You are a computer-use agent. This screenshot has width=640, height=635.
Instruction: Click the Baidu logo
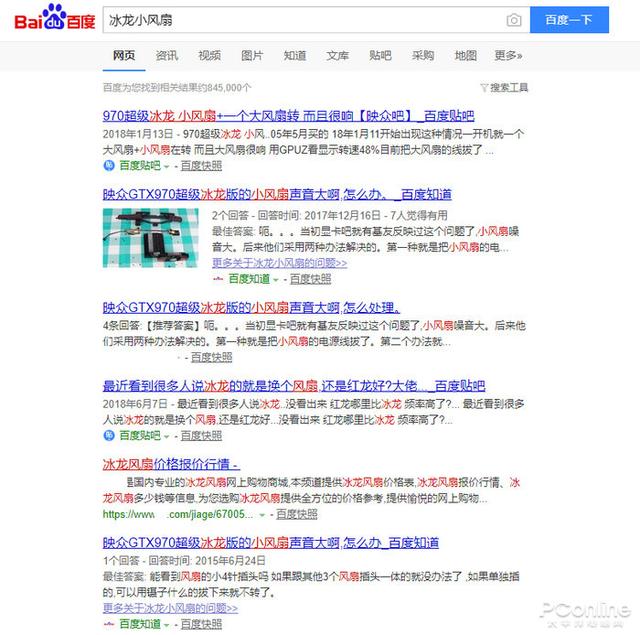click(x=54, y=18)
